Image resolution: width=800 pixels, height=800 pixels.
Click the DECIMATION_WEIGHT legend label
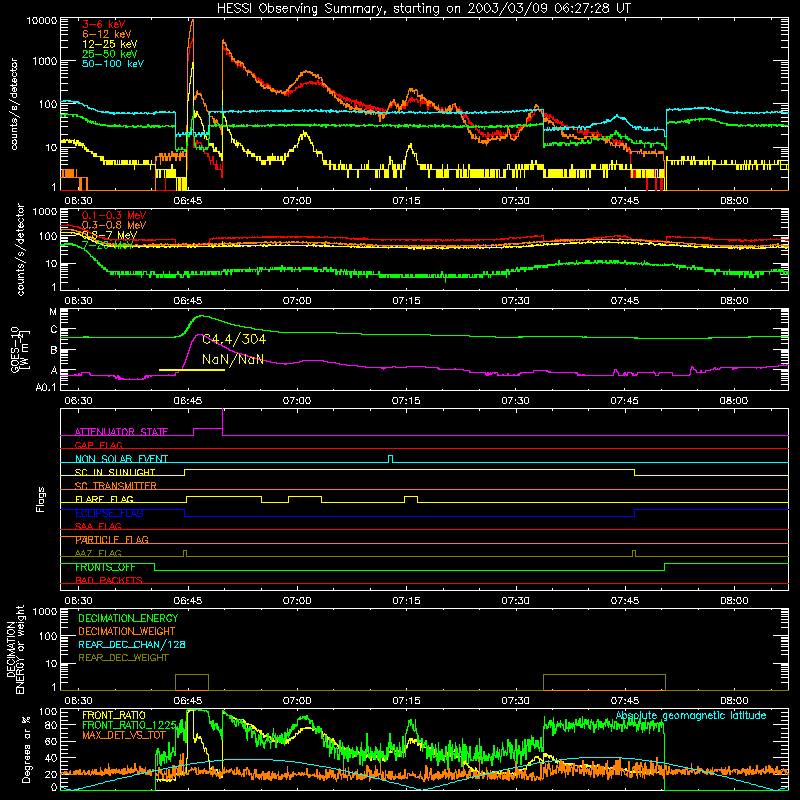[127, 631]
